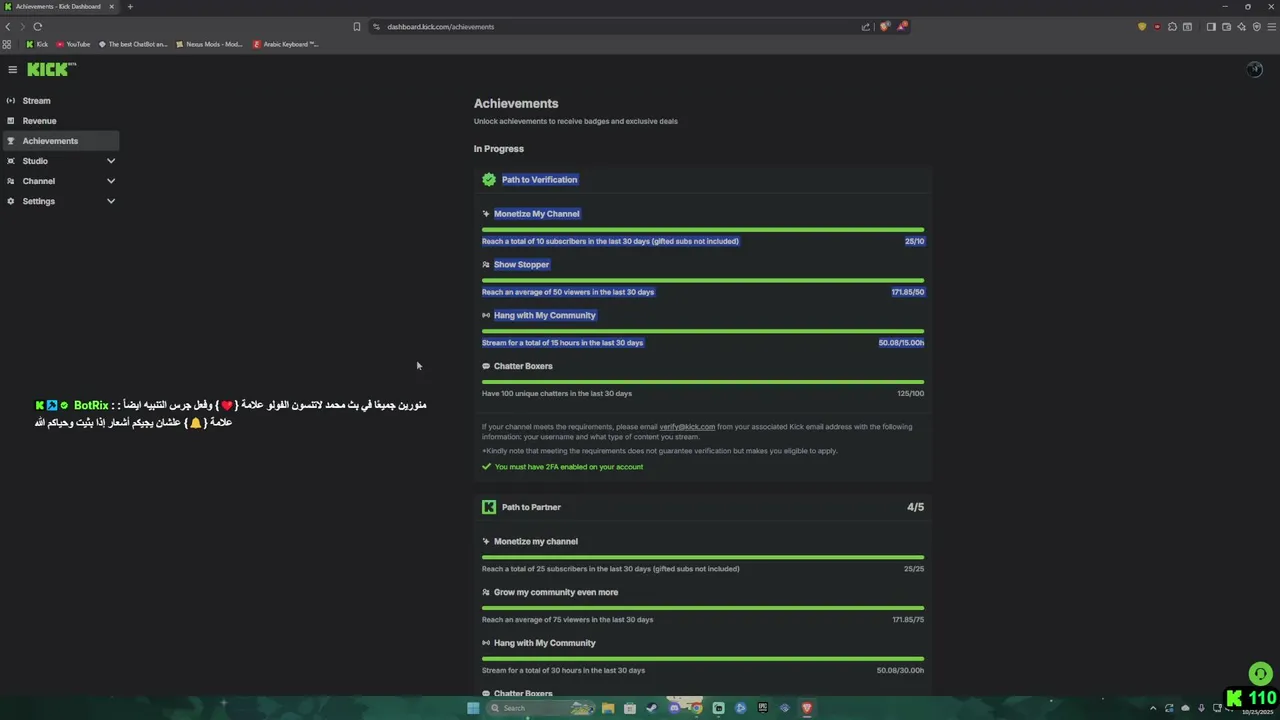
Task: Click the browser back button
Action: click(x=8, y=27)
